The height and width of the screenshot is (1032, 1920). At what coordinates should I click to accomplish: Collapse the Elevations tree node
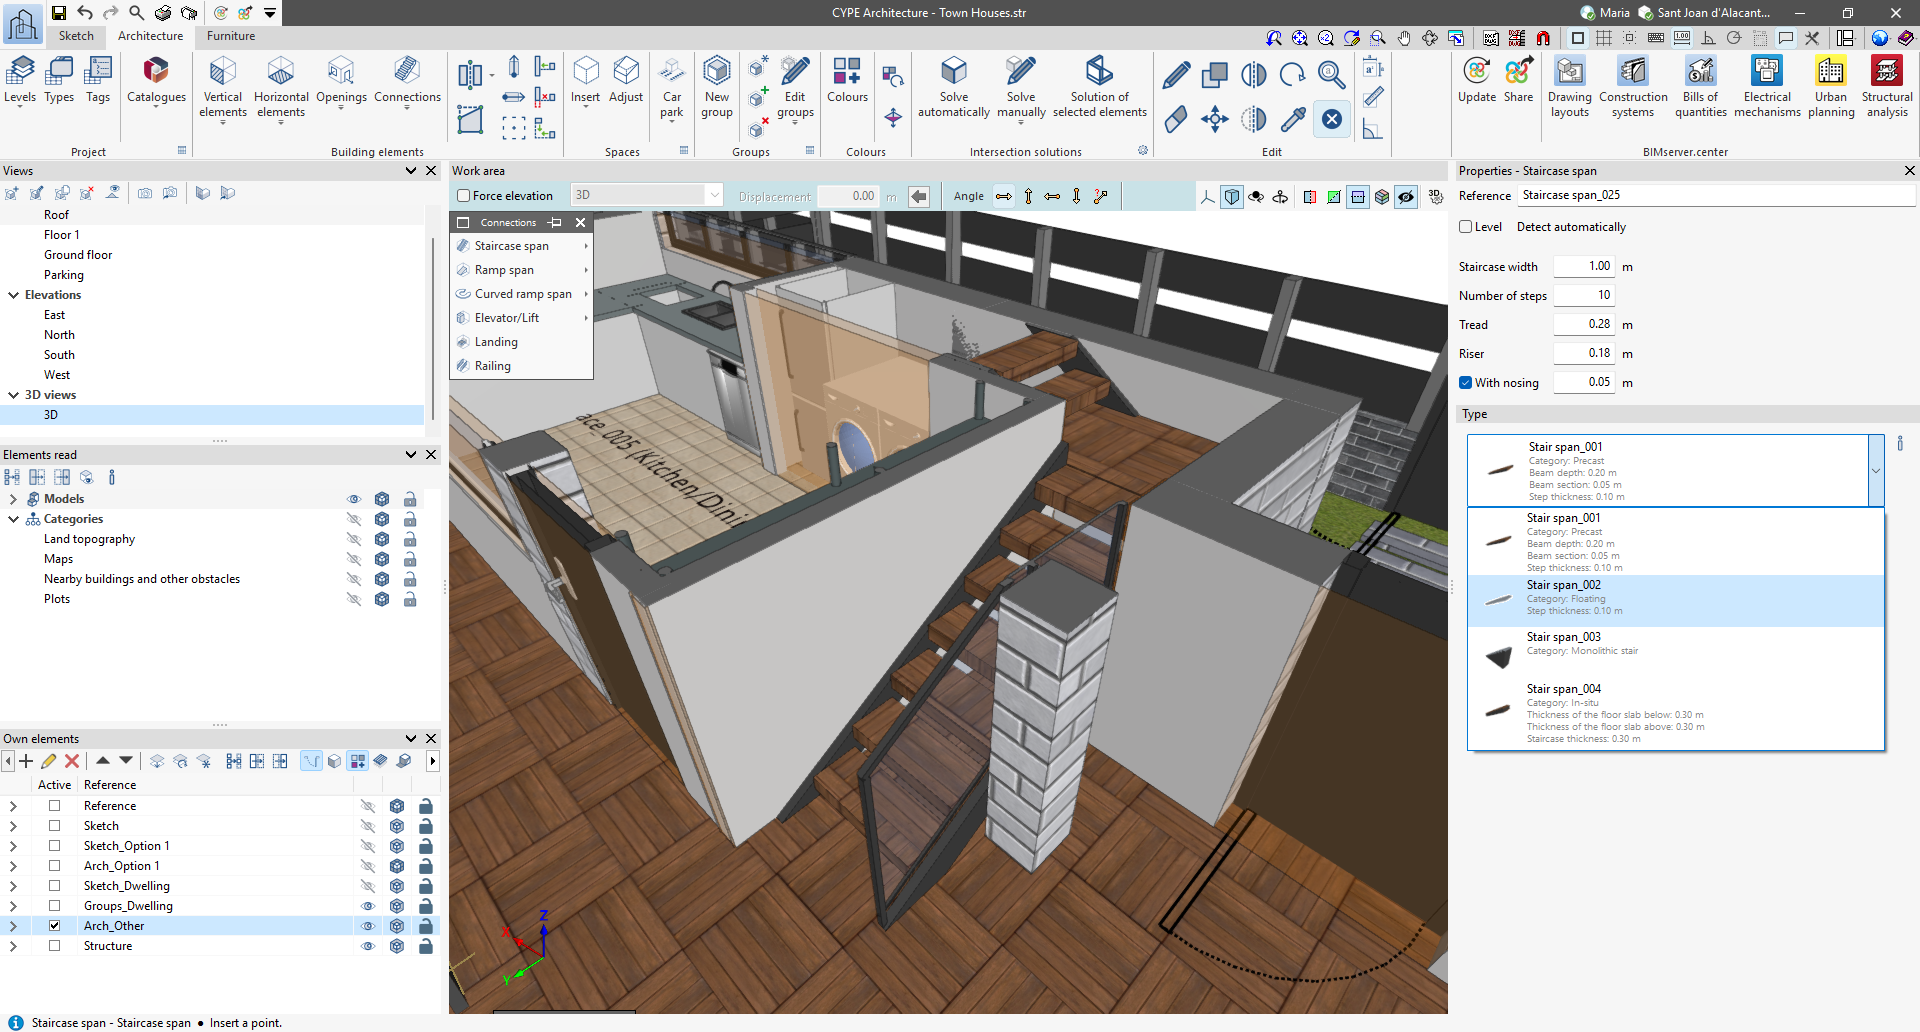pos(14,295)
